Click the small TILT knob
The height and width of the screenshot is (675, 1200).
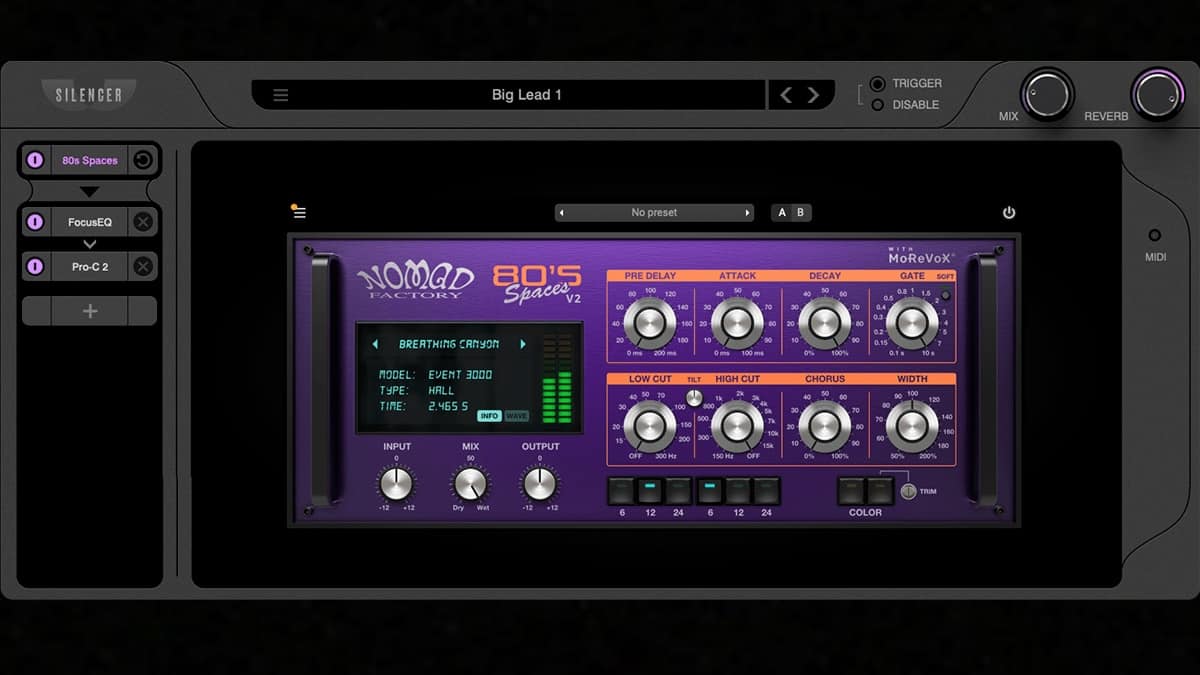(x=694, y=397)
